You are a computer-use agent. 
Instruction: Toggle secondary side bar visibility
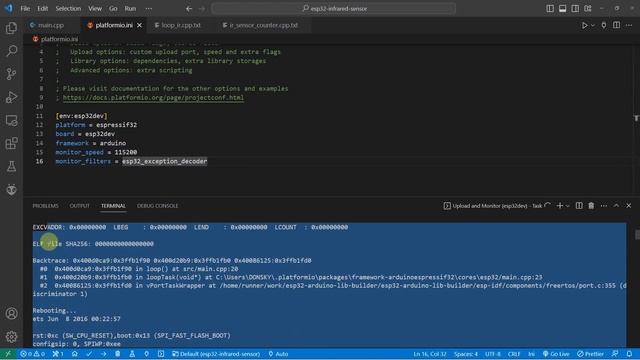(x=575, y=9)
